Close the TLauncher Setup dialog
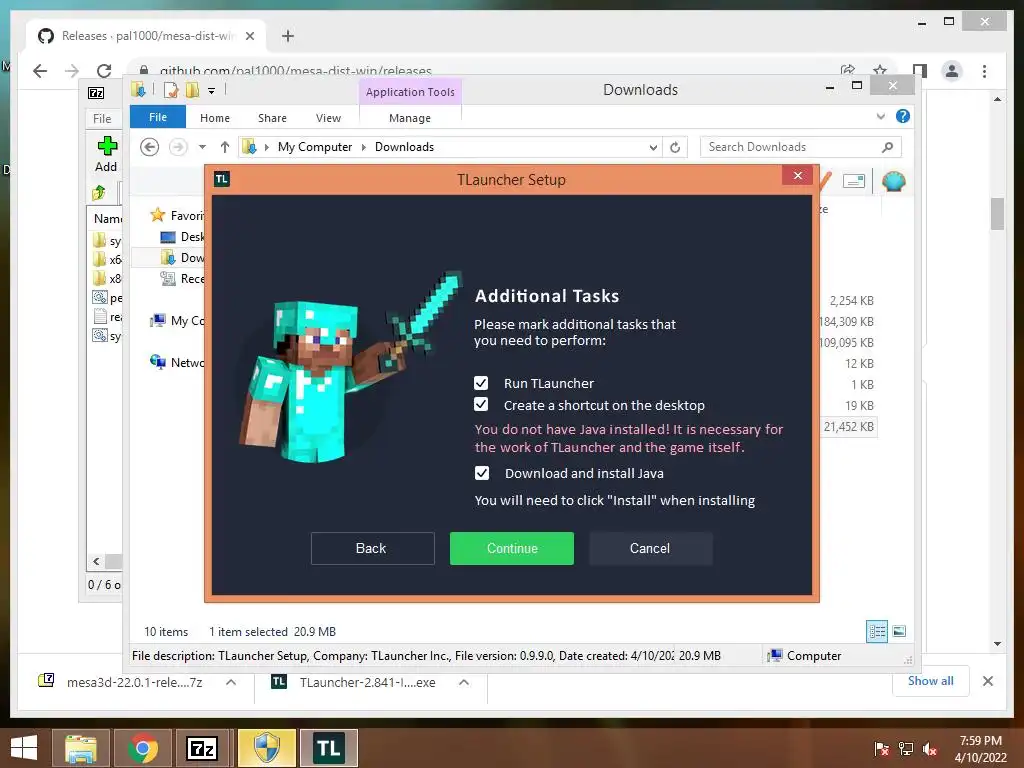 pyautogui.click(x=797, y=175)
